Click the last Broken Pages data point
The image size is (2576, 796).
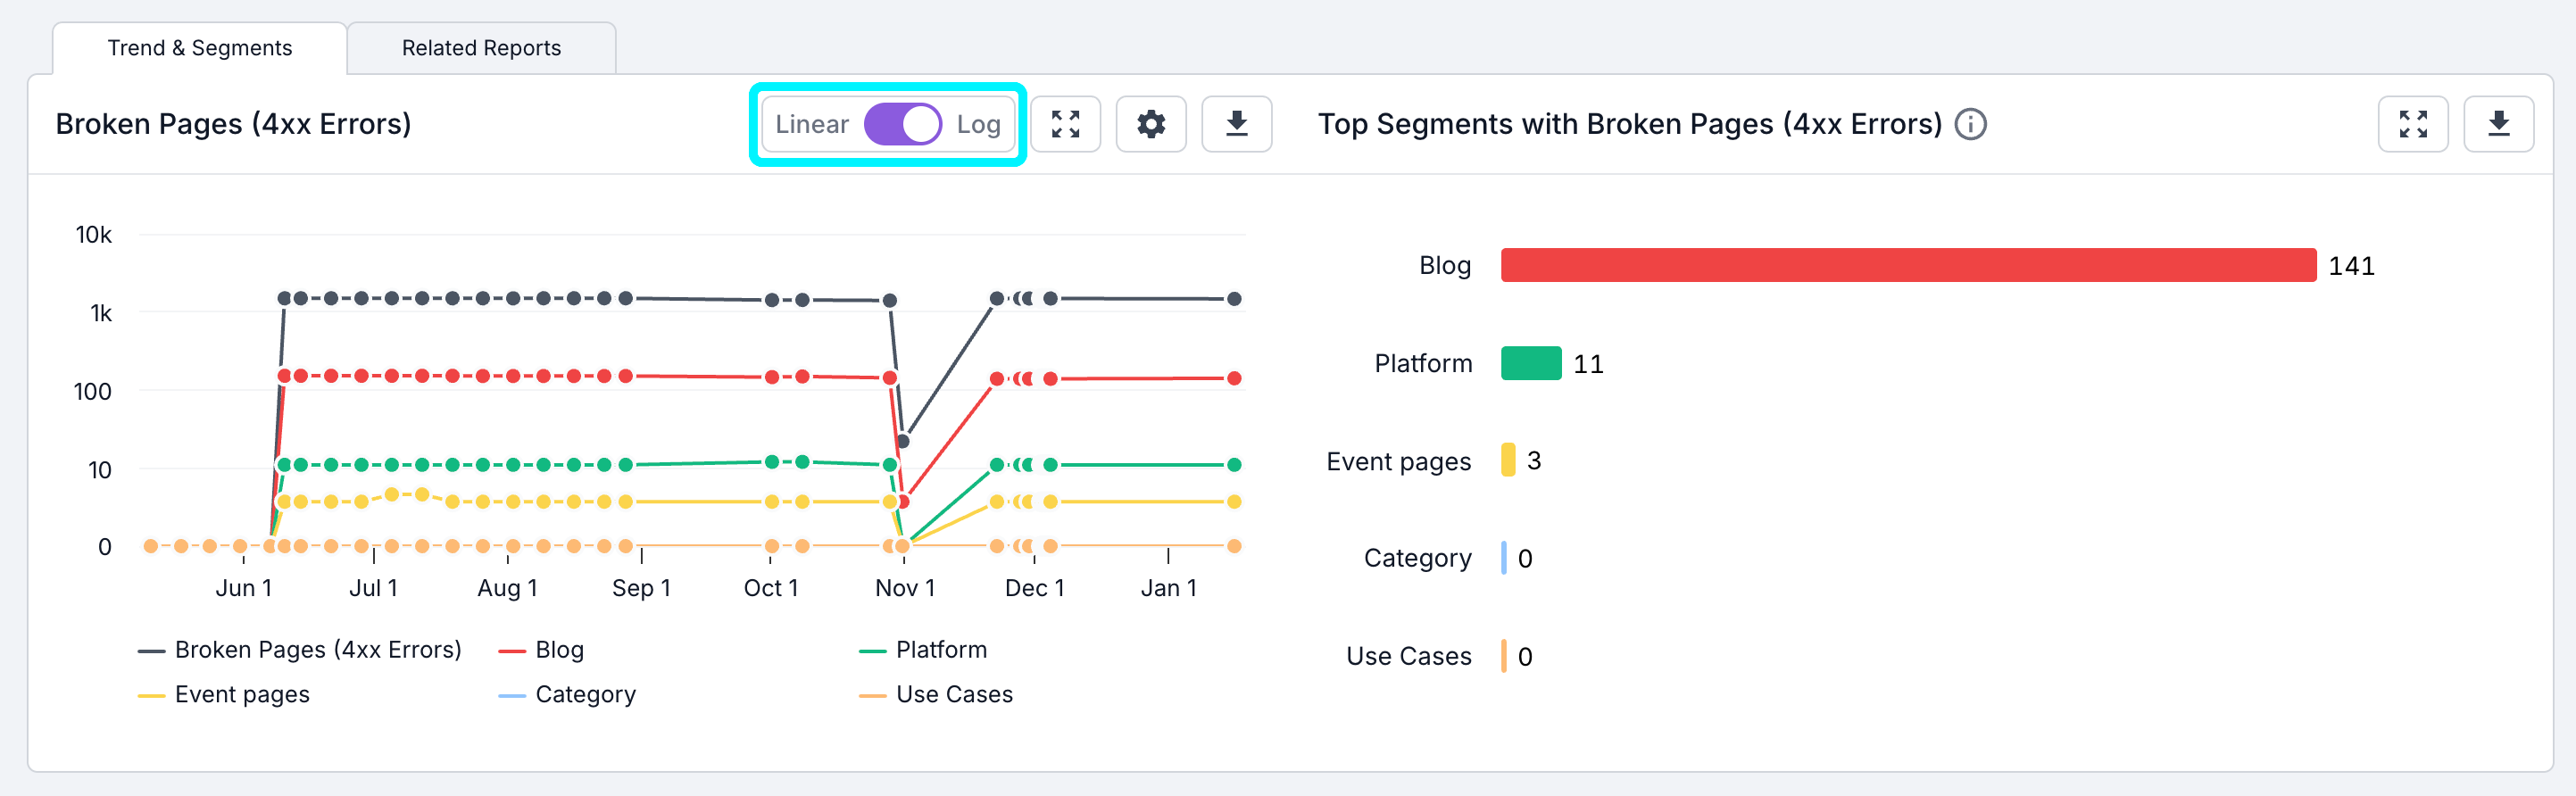point(1234,299)
